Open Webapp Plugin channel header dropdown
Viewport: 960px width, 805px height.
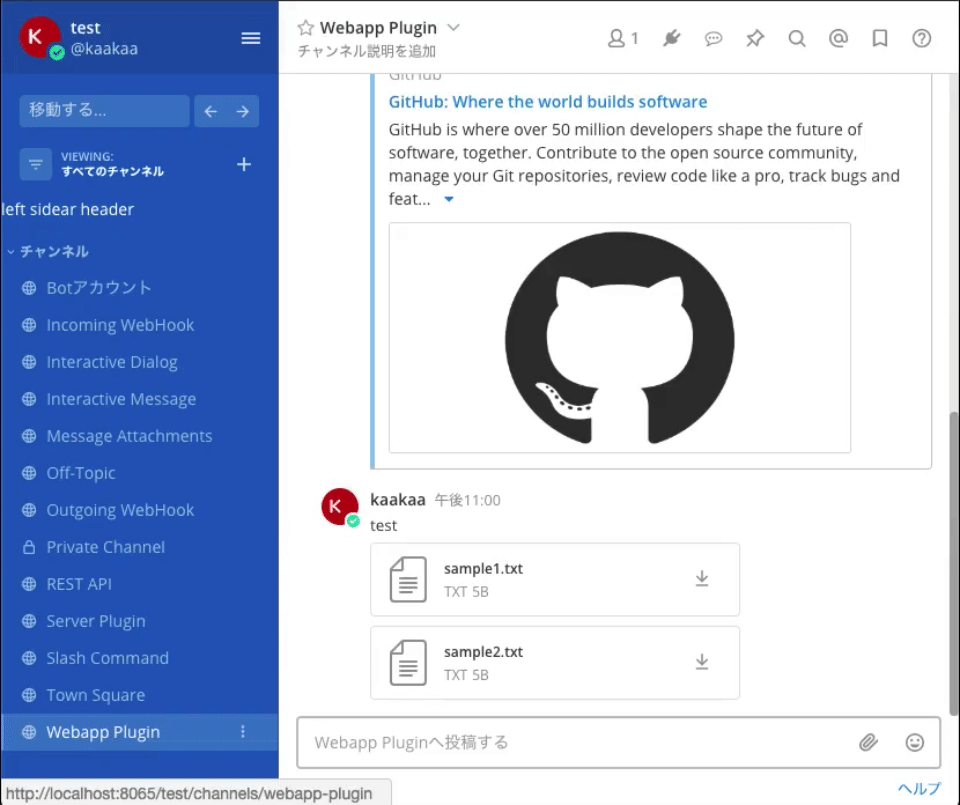coord(453,28)
